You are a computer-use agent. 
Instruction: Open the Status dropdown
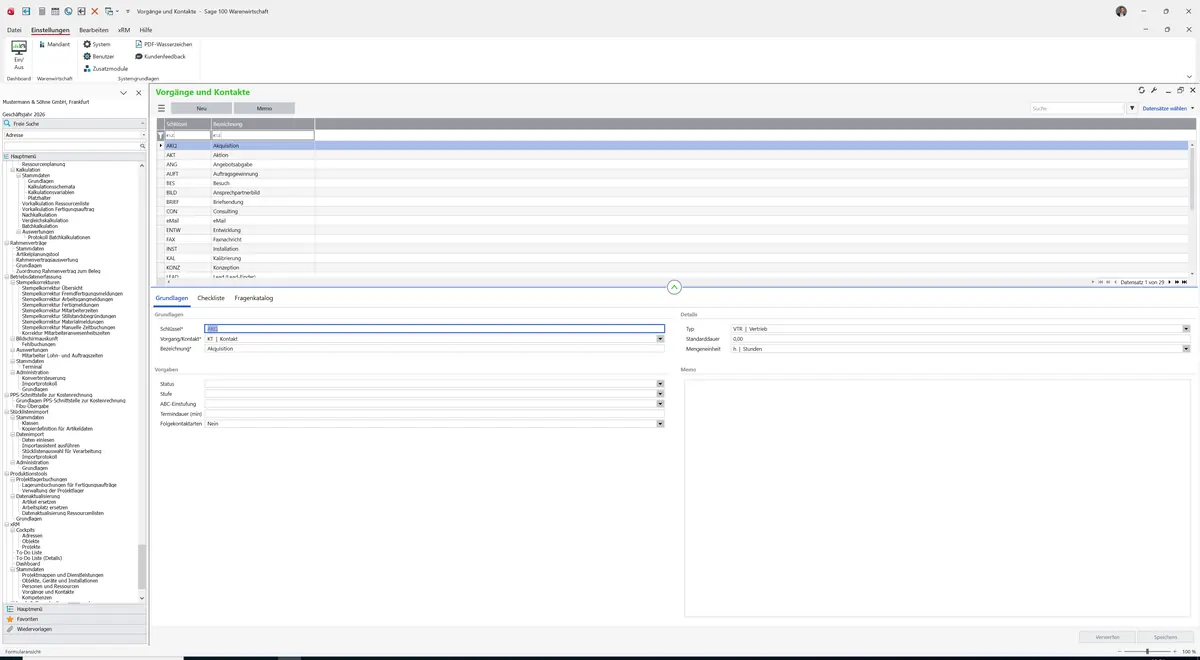tap(660, 384)
